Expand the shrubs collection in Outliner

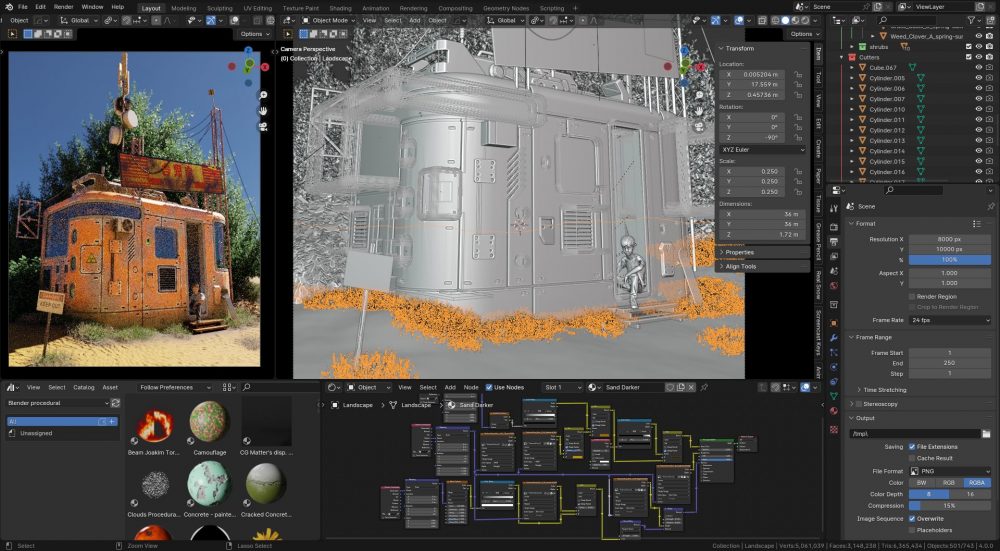(851, 47)
